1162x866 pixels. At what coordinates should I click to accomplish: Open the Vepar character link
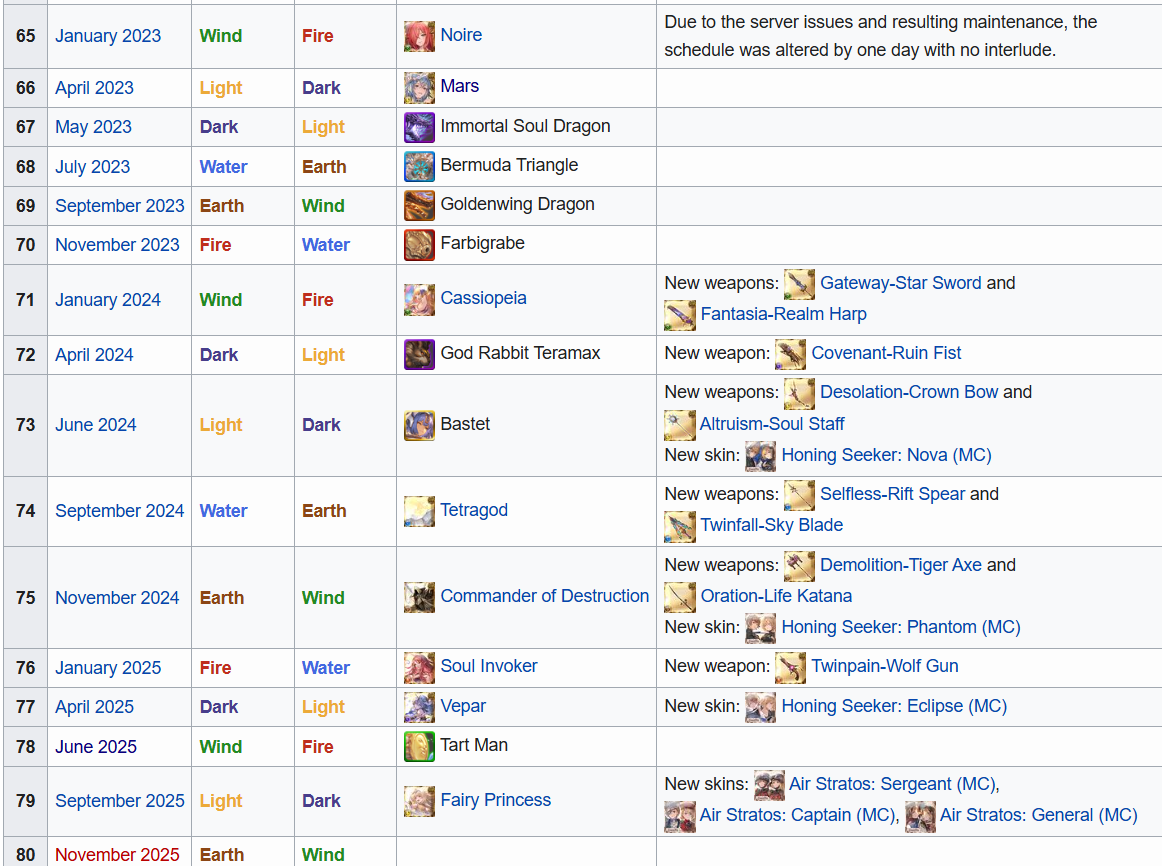click(x=463, y=706)
